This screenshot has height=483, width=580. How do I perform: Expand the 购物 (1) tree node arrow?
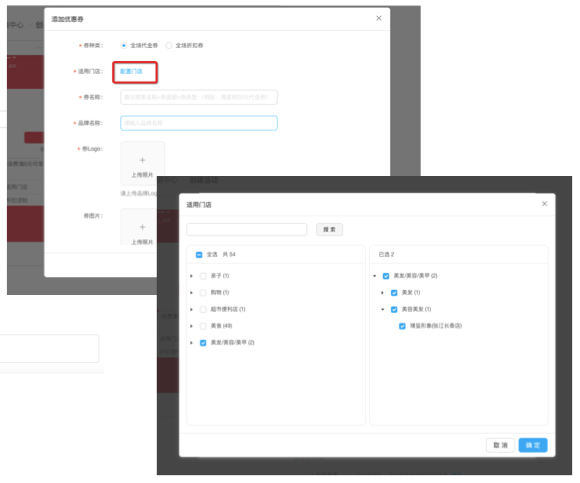(192, 293)
